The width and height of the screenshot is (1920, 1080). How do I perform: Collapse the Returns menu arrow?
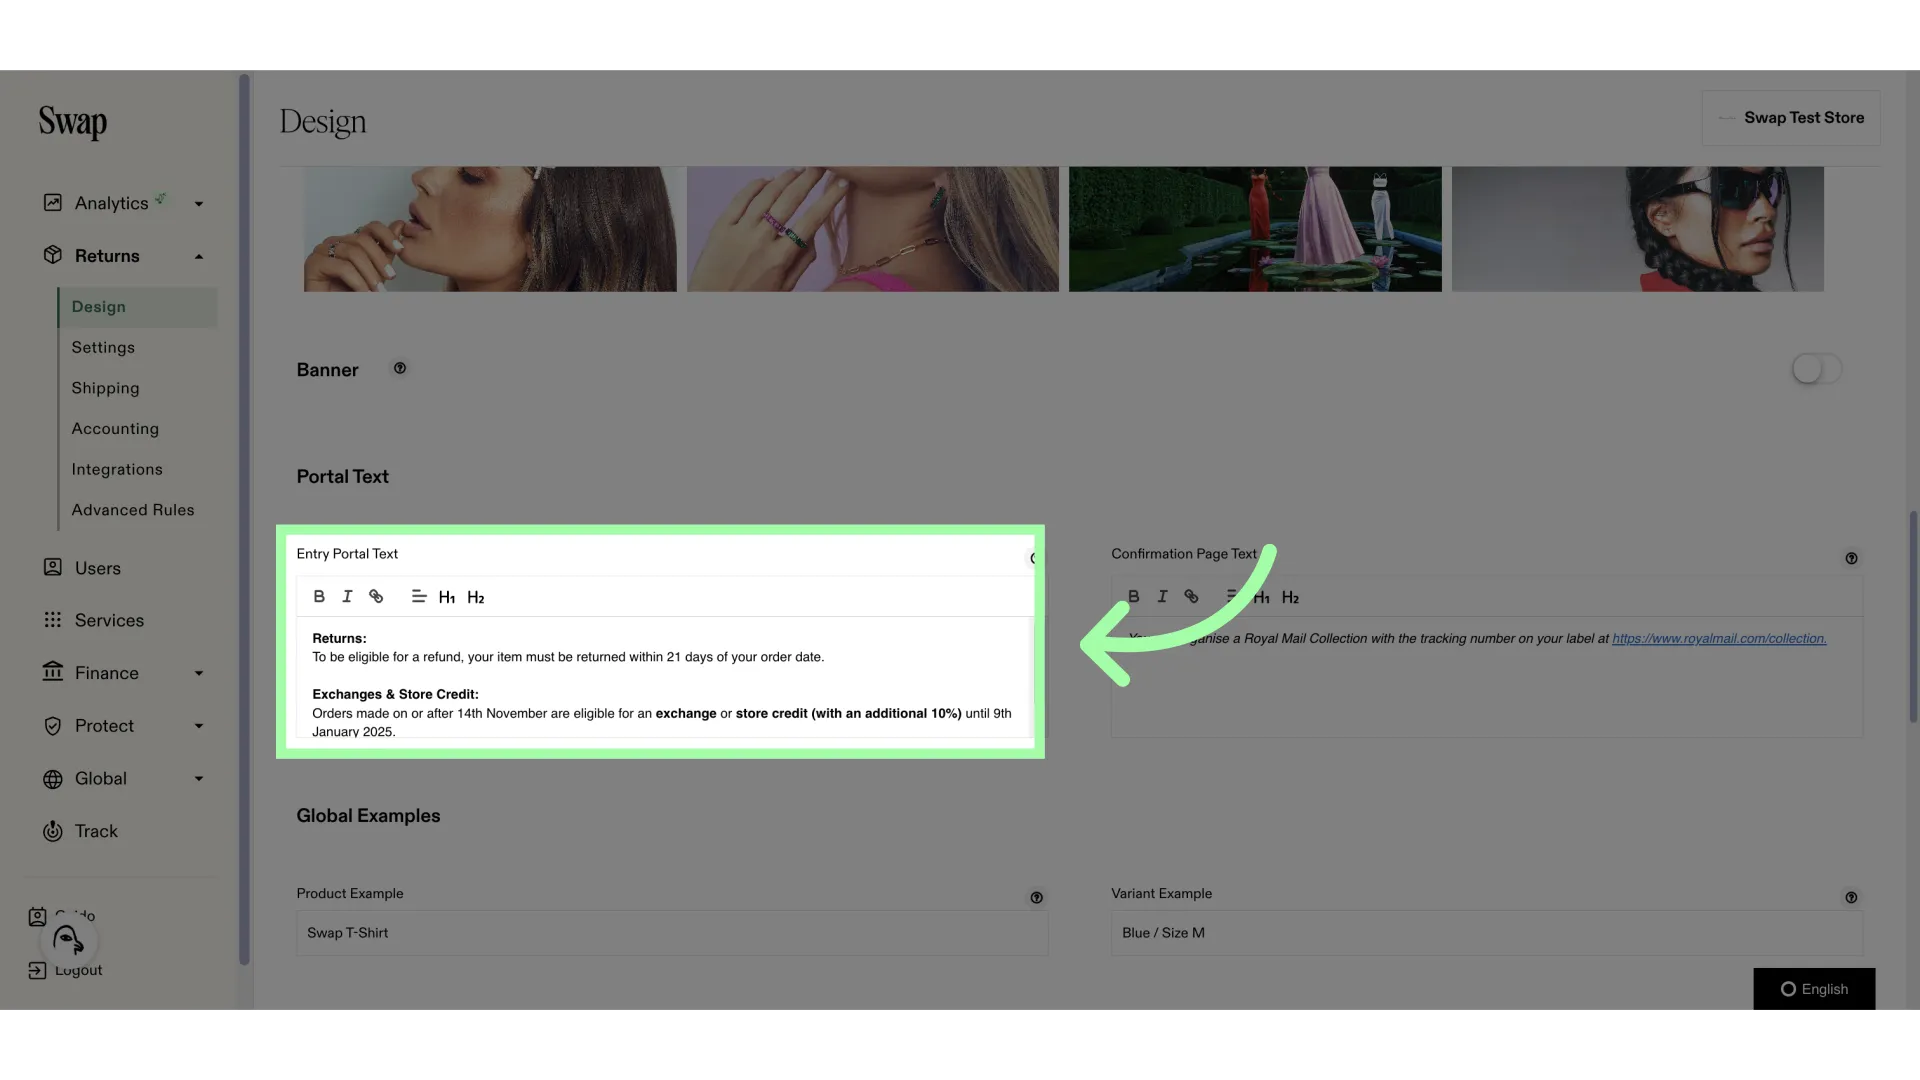[199, 256]
